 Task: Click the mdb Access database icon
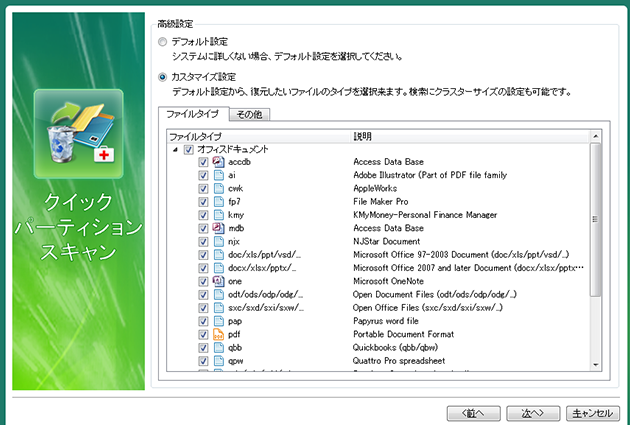pos(218,228)
